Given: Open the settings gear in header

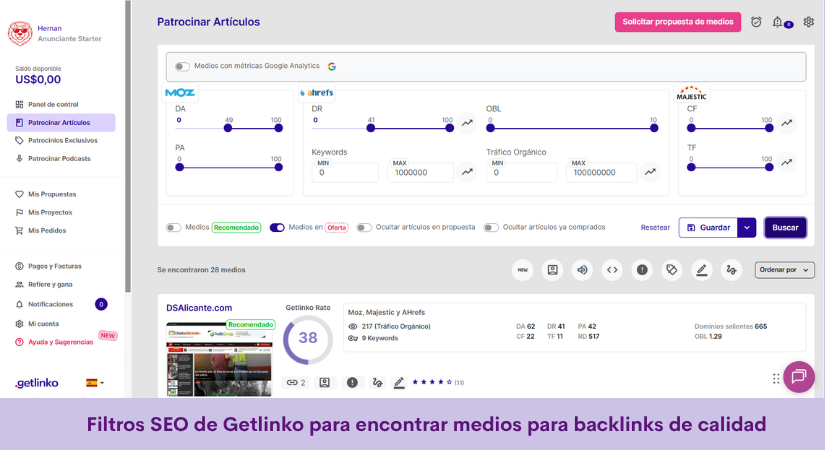Looking at the screenshot, I should [x=808, y=22].
